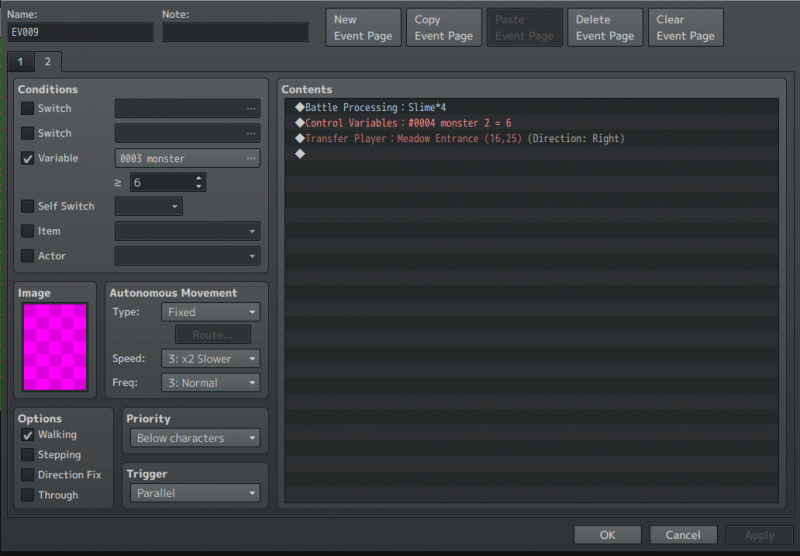Image resolution: width=800 pixels, height=556 pixels.
Task: Open the Trigger dropdown showing Parallel
Action: [195, 493]
